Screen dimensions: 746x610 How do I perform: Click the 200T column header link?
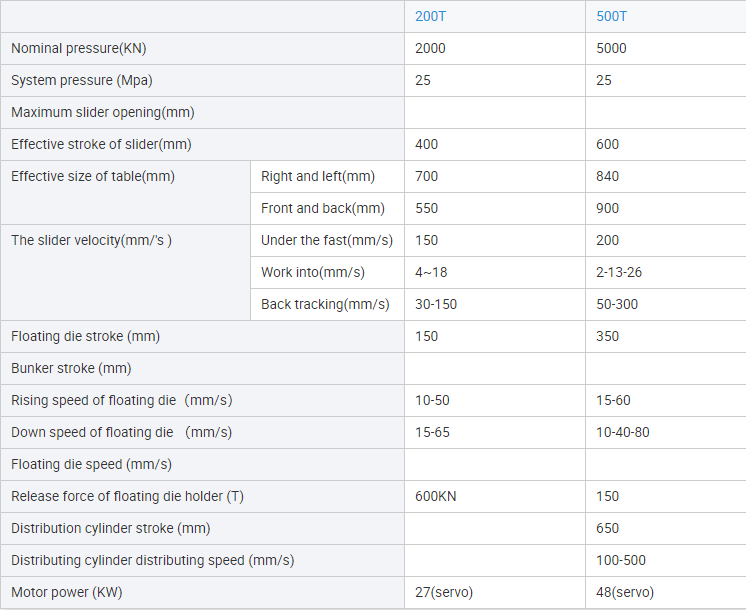click(430, 17)
